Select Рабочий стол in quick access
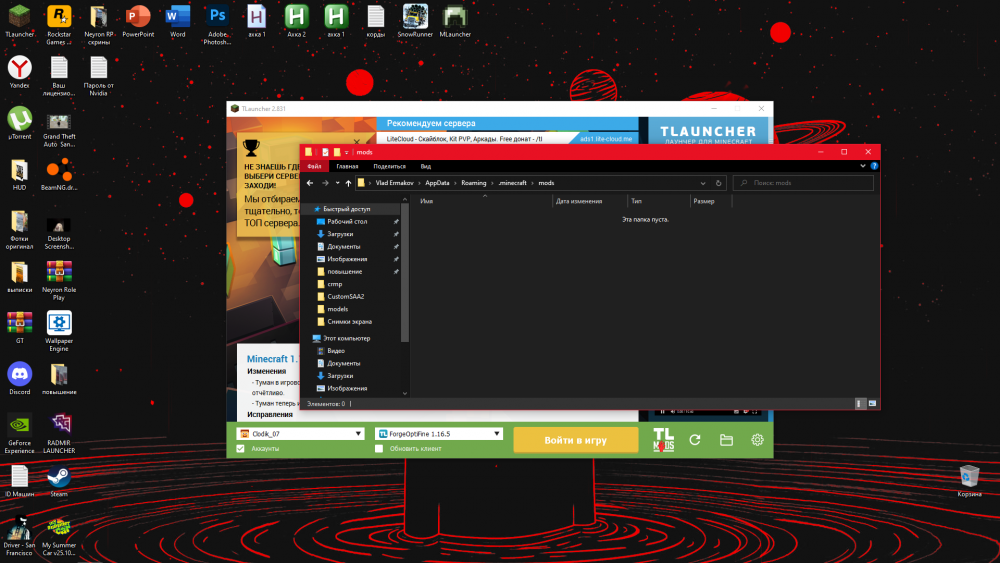Screen dimensions: 1000x563 347,221
